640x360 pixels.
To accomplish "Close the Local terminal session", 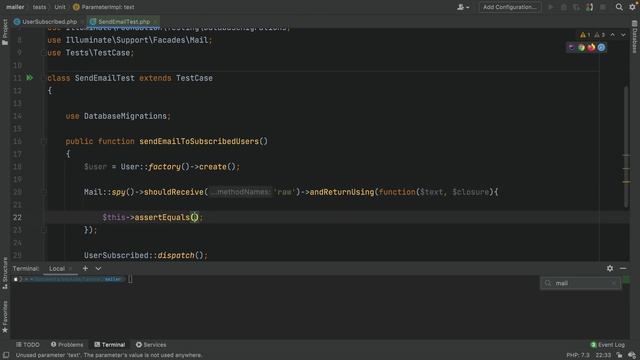I will (71, 269).
